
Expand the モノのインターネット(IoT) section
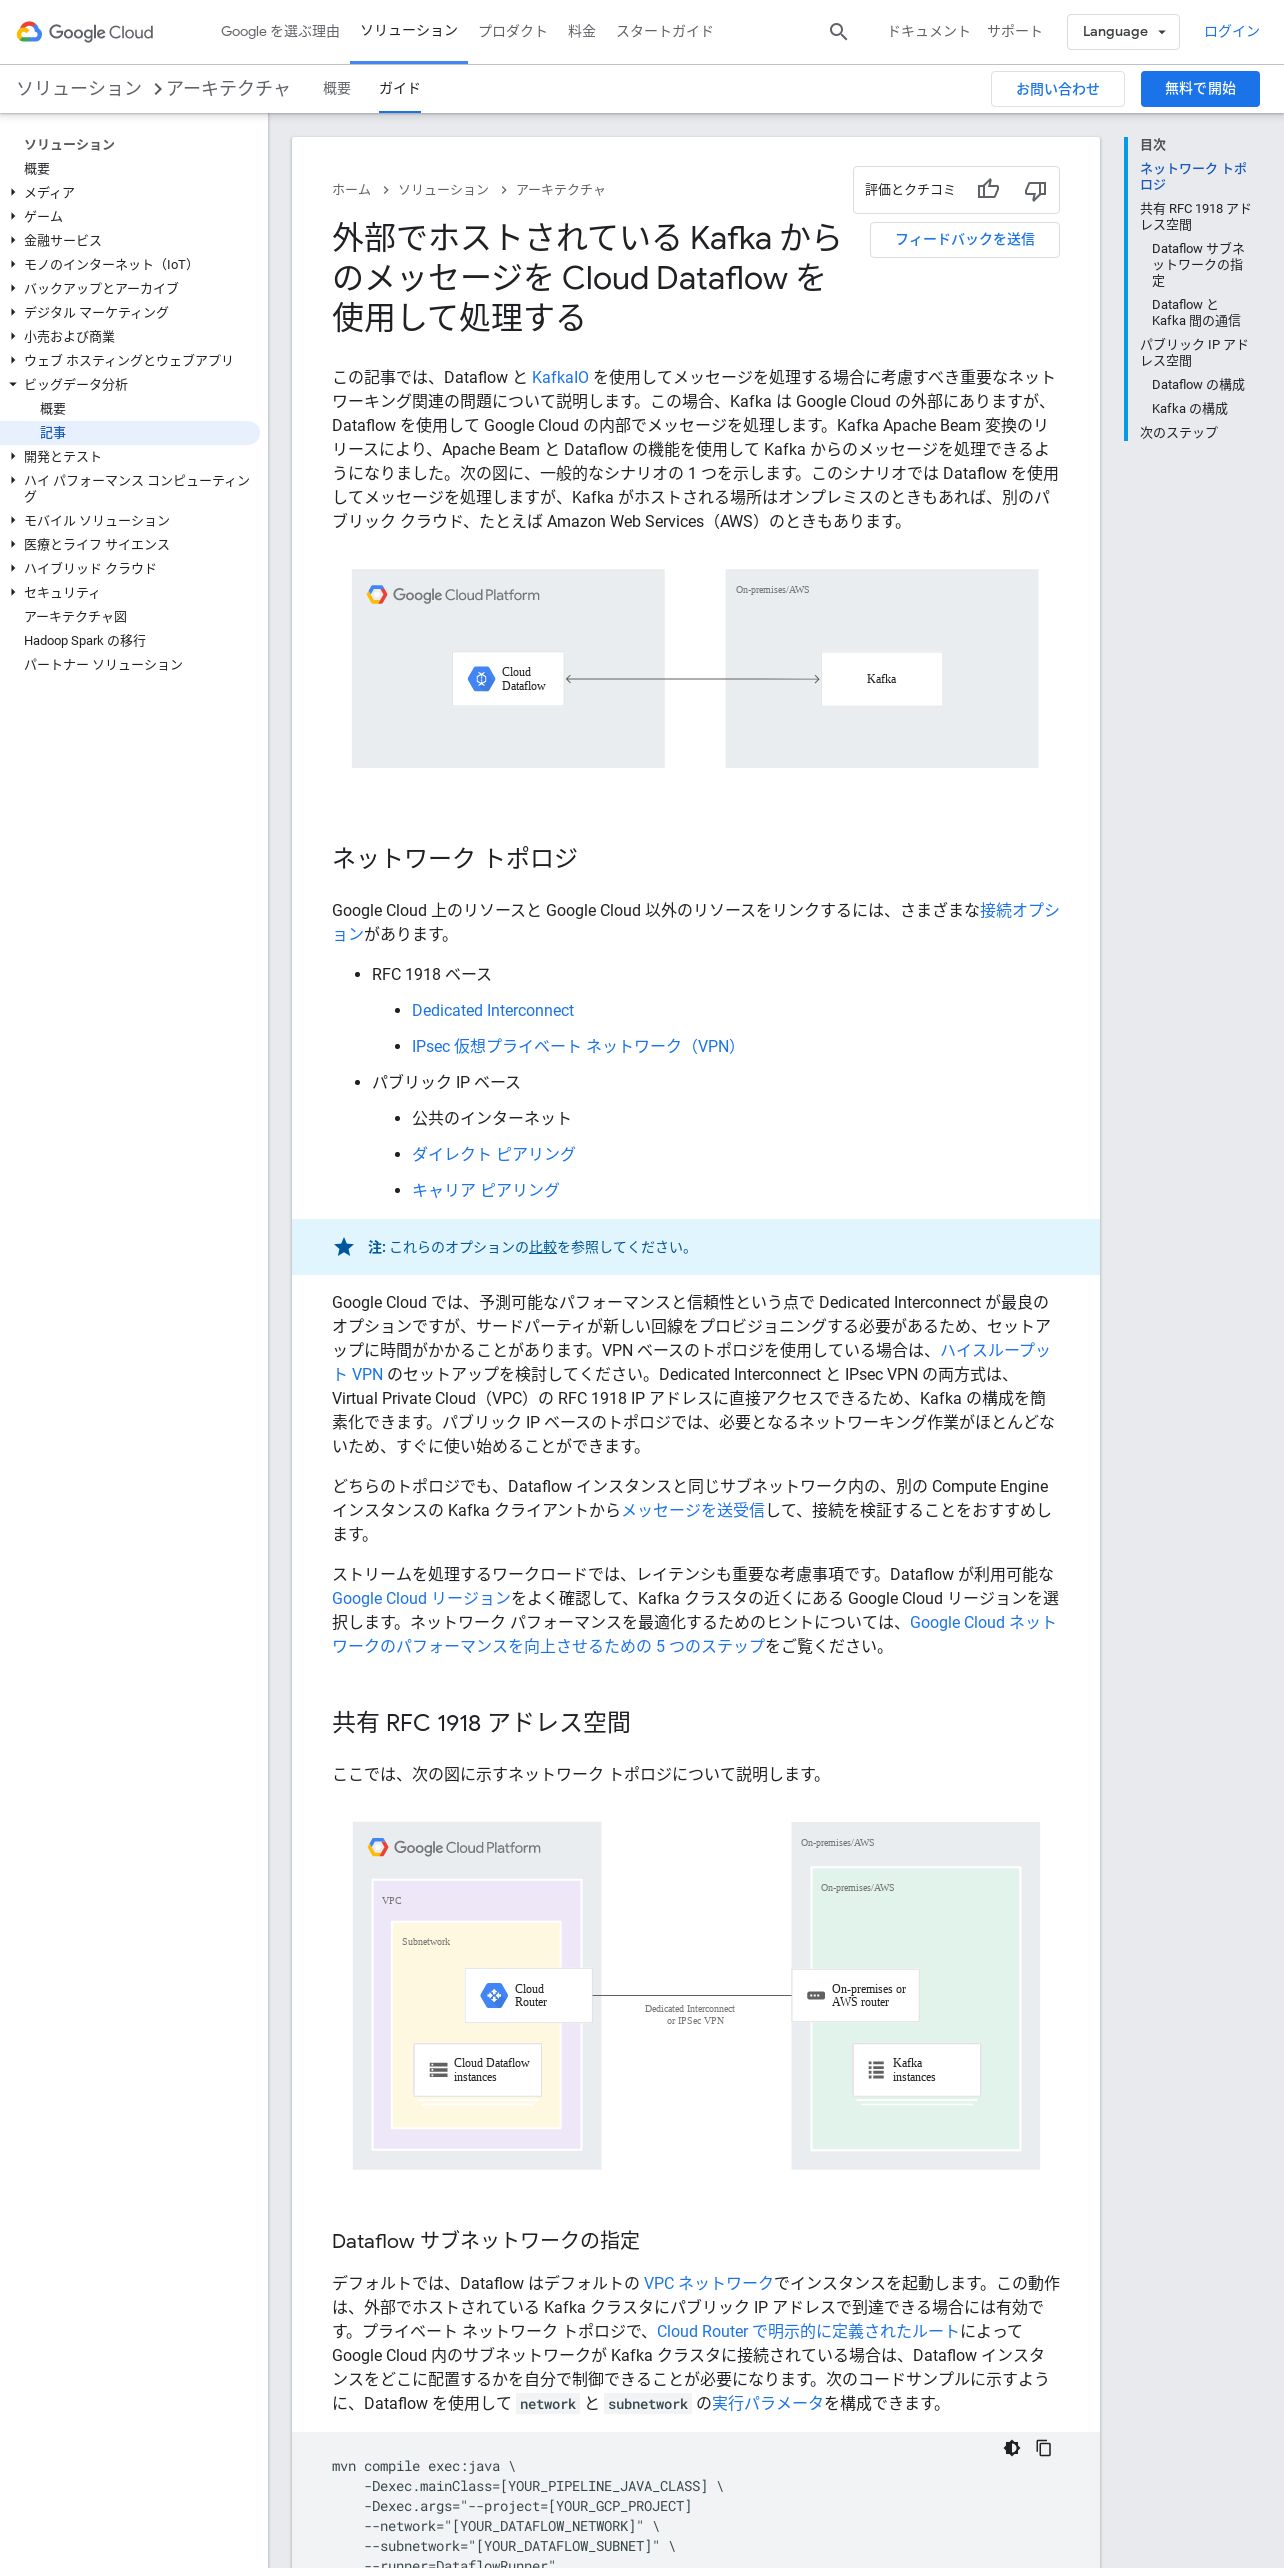coord(13,265)
